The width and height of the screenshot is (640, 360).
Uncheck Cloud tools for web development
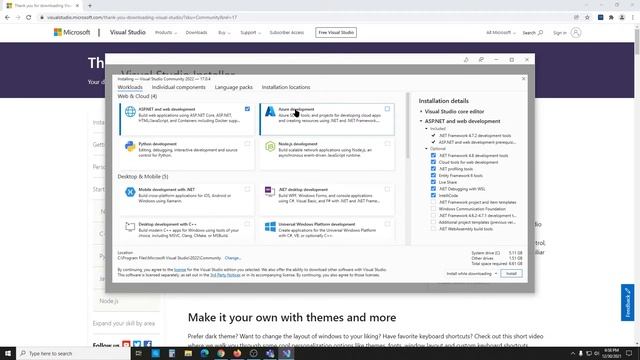(433, 162)
